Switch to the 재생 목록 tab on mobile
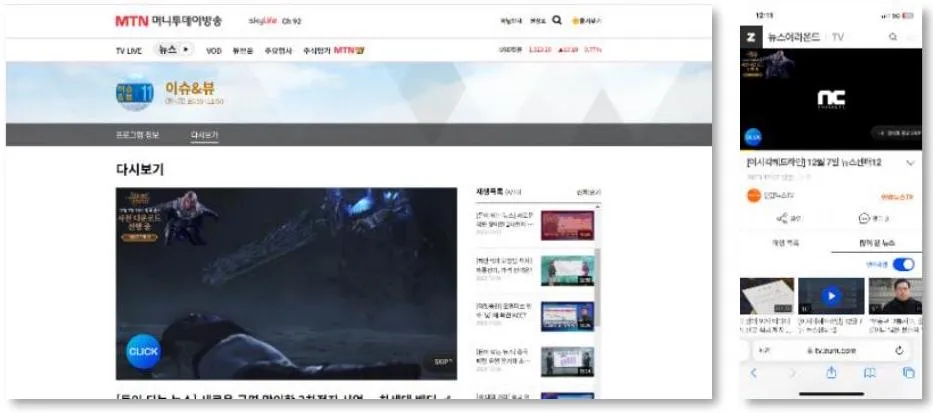Screen dimensions: 933x413 pos(785,243)
